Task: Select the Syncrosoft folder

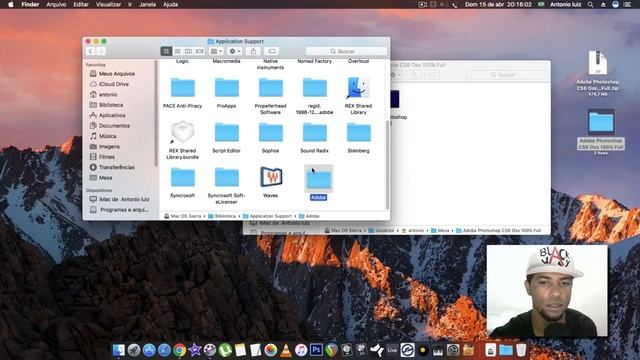Action: (182, 178)
